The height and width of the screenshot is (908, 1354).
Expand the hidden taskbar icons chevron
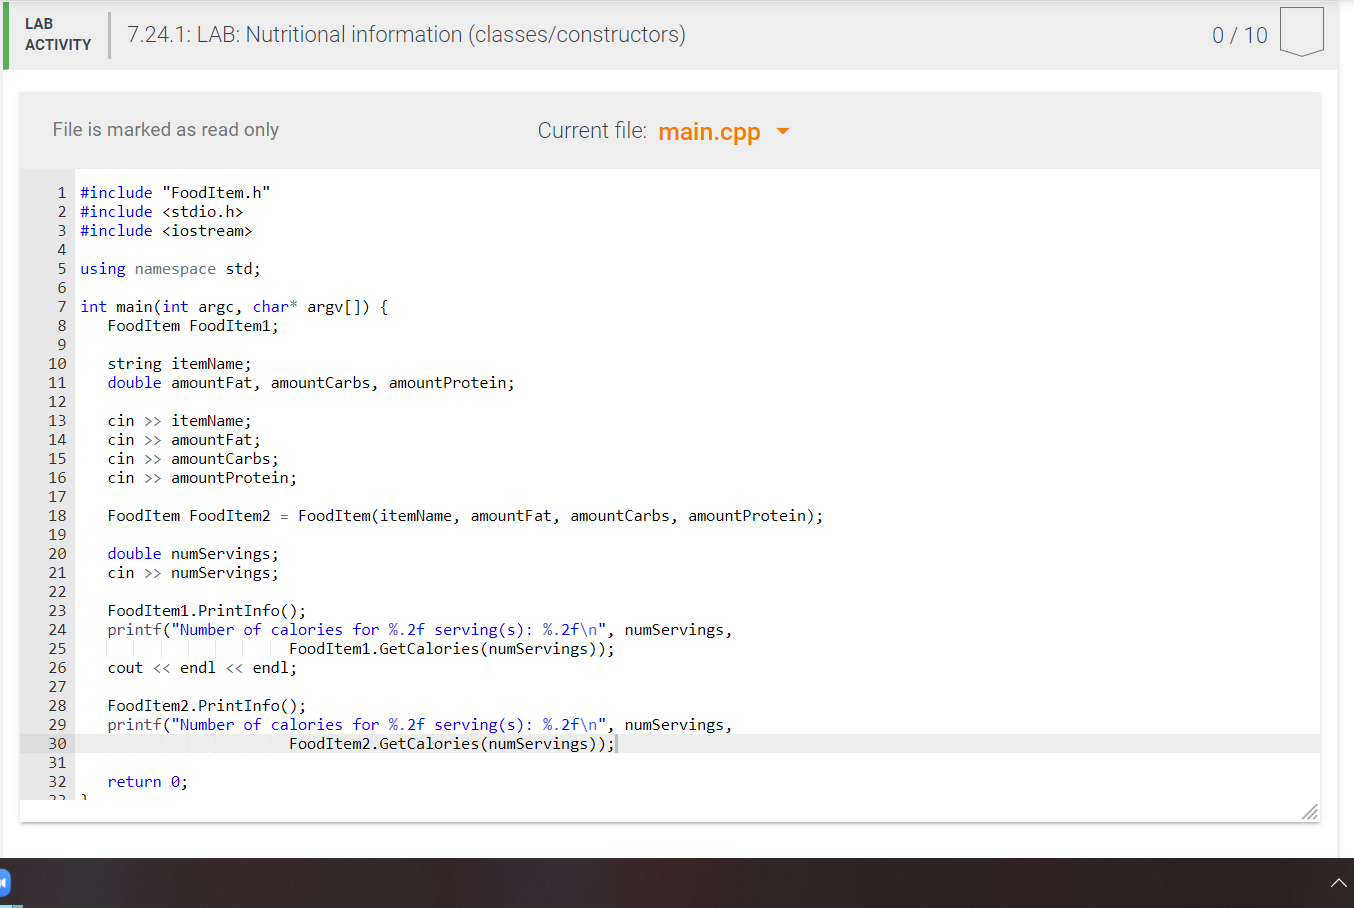point(1339,884)
